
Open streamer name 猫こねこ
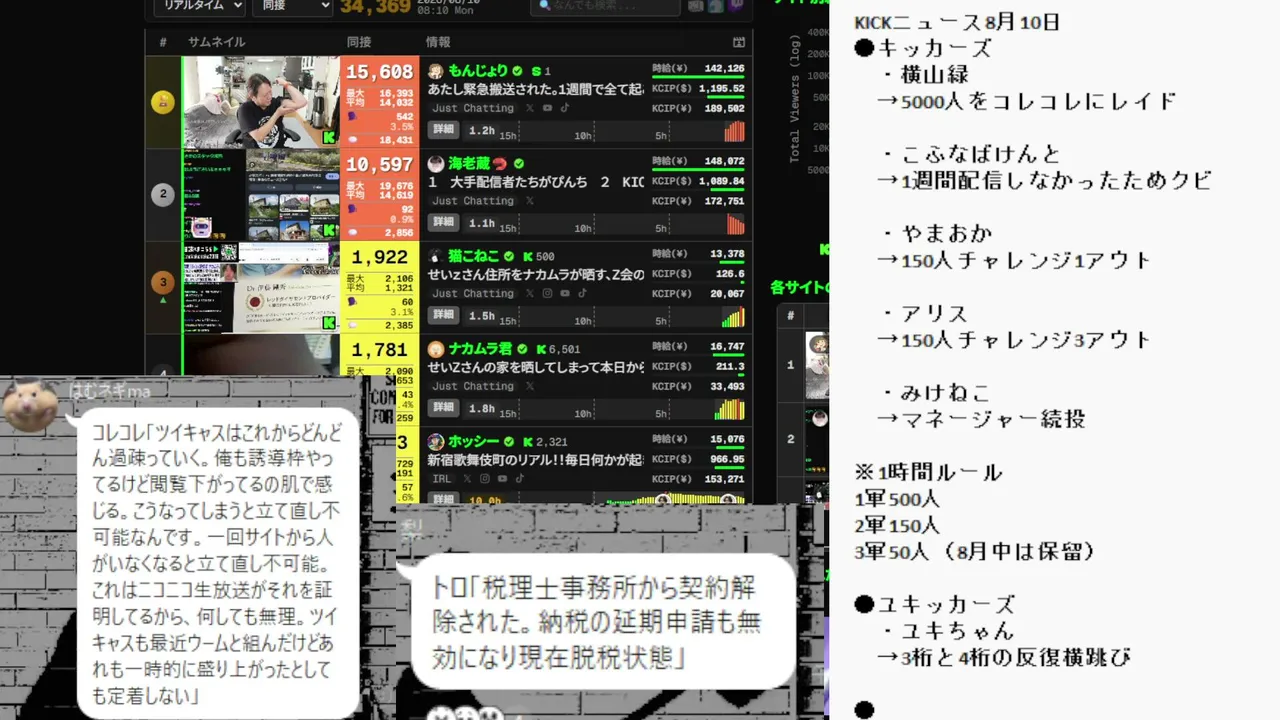click(x=474, y=256)
